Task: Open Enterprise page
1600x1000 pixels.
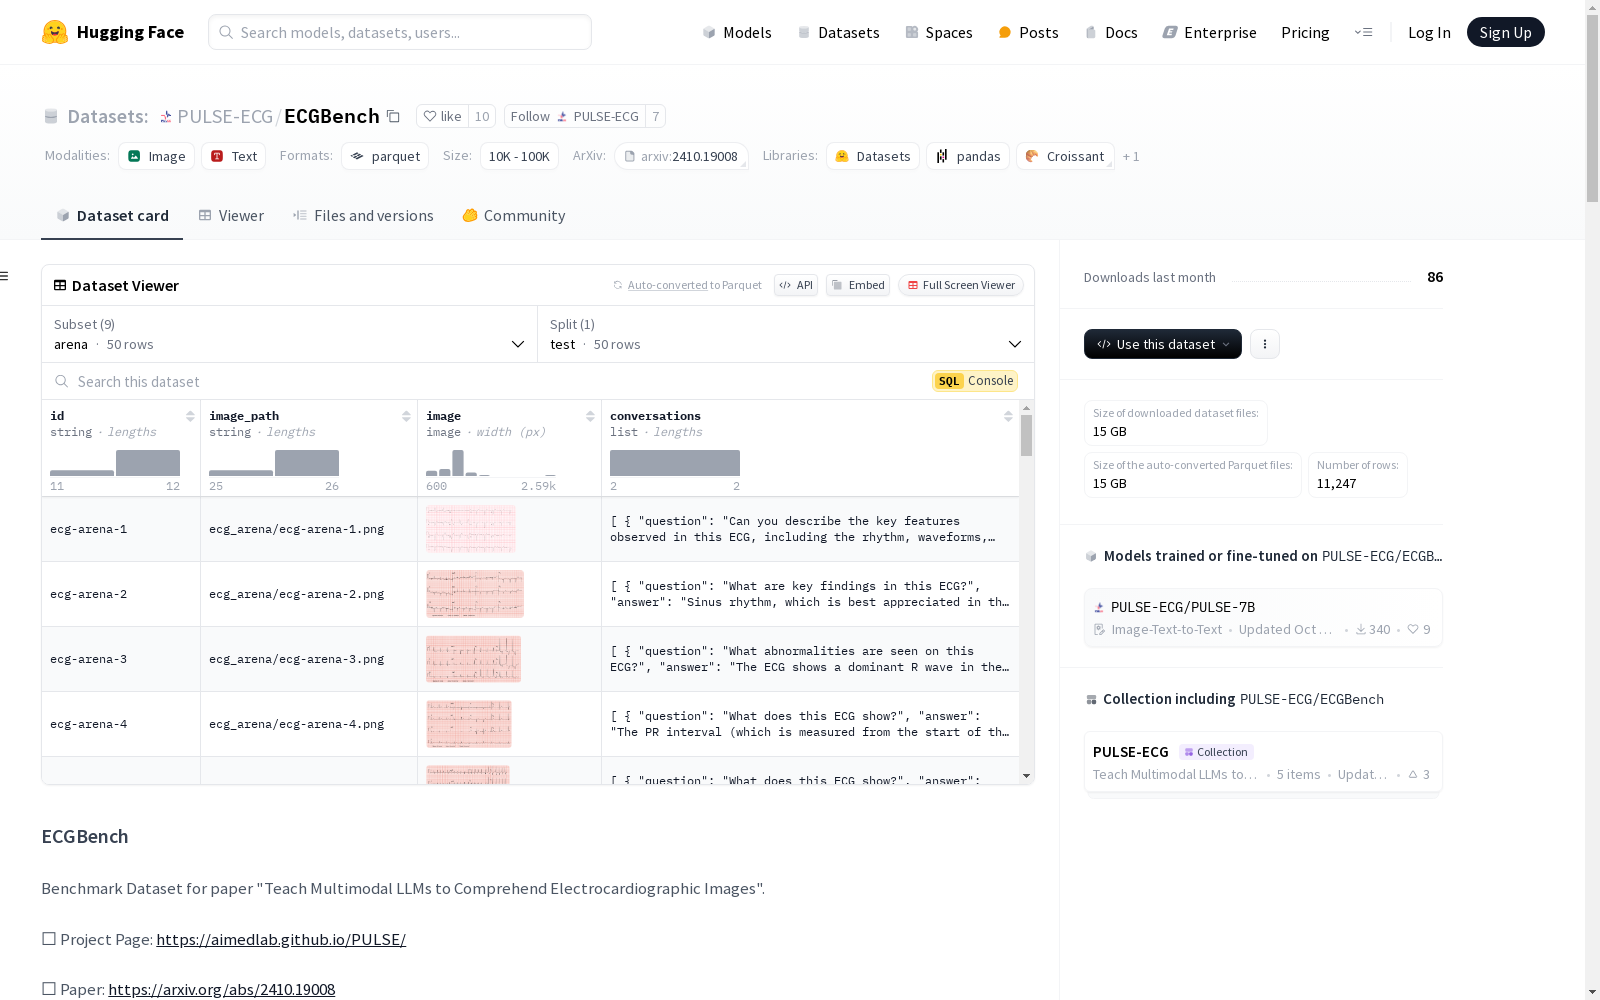Action: coord(1209,32)
